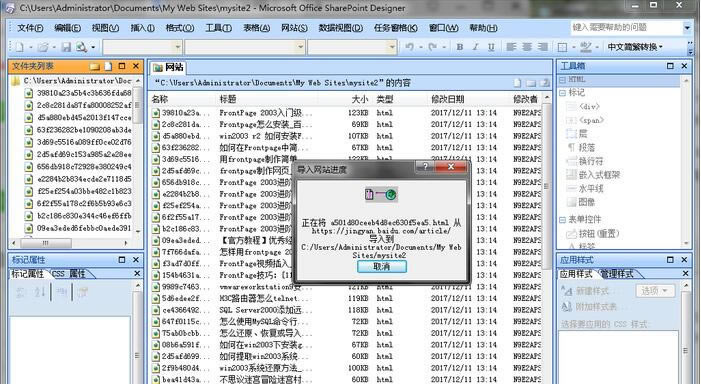The width and height of the screenshot is (701, 384).
Task: Click the help question mark in import dialog
Action: pyautogui.click(x=425, y=167)
